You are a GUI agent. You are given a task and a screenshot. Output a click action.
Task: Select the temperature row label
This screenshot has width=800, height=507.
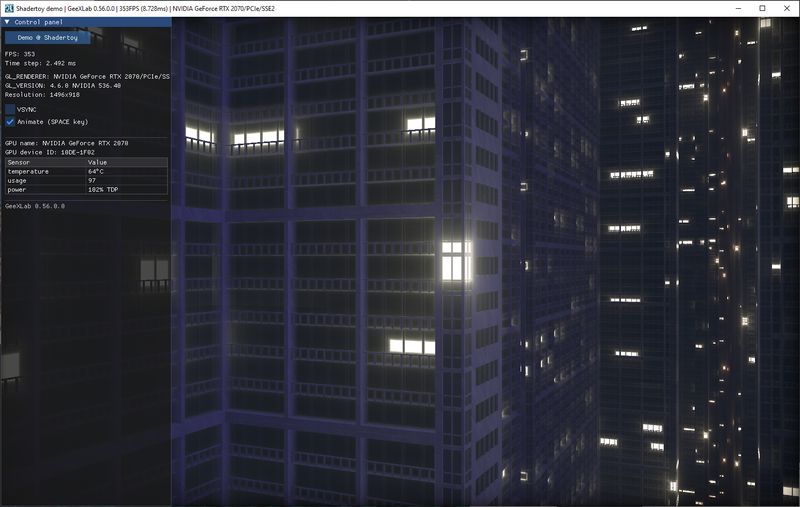coord(28,171)
